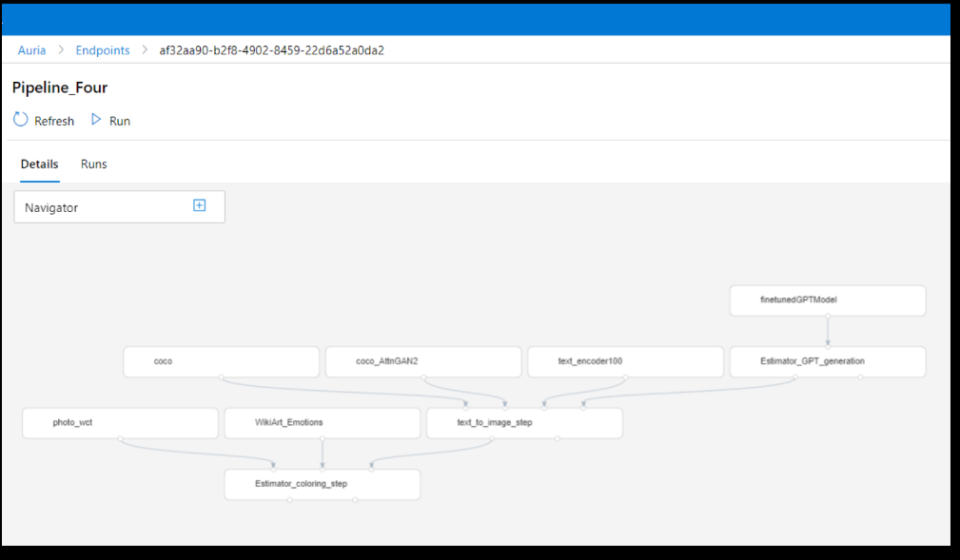Select the photo_wct node

[x=121, y=423]
